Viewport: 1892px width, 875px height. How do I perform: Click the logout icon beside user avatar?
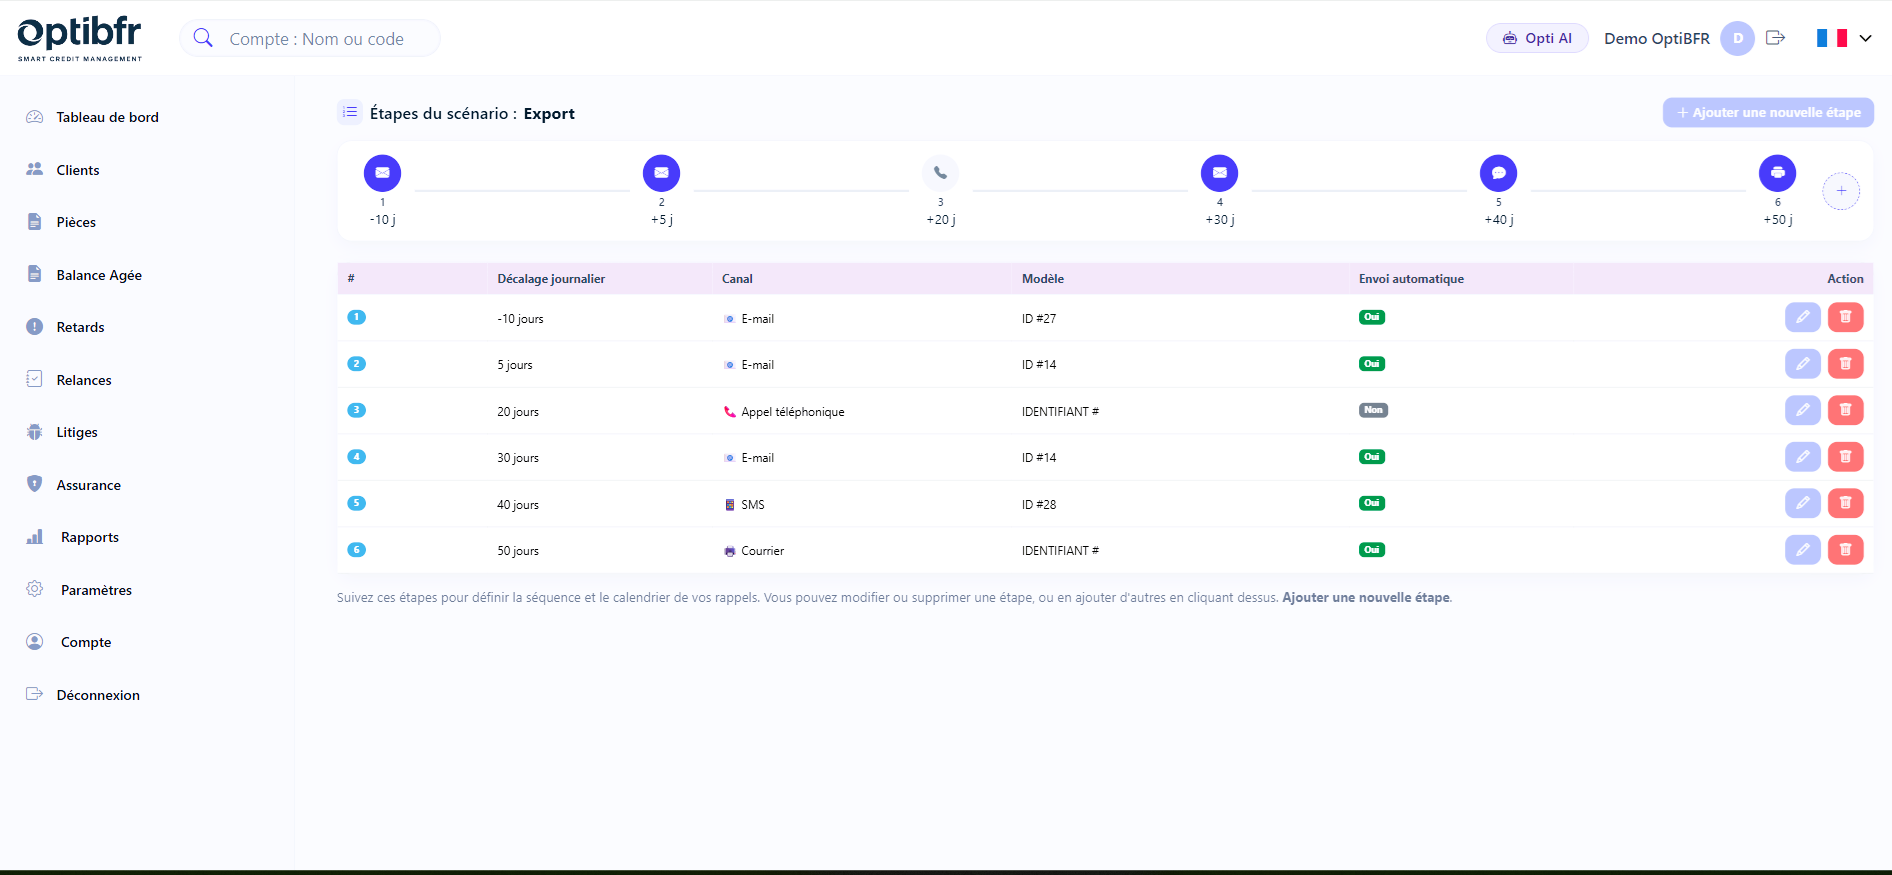(1775, 38)
